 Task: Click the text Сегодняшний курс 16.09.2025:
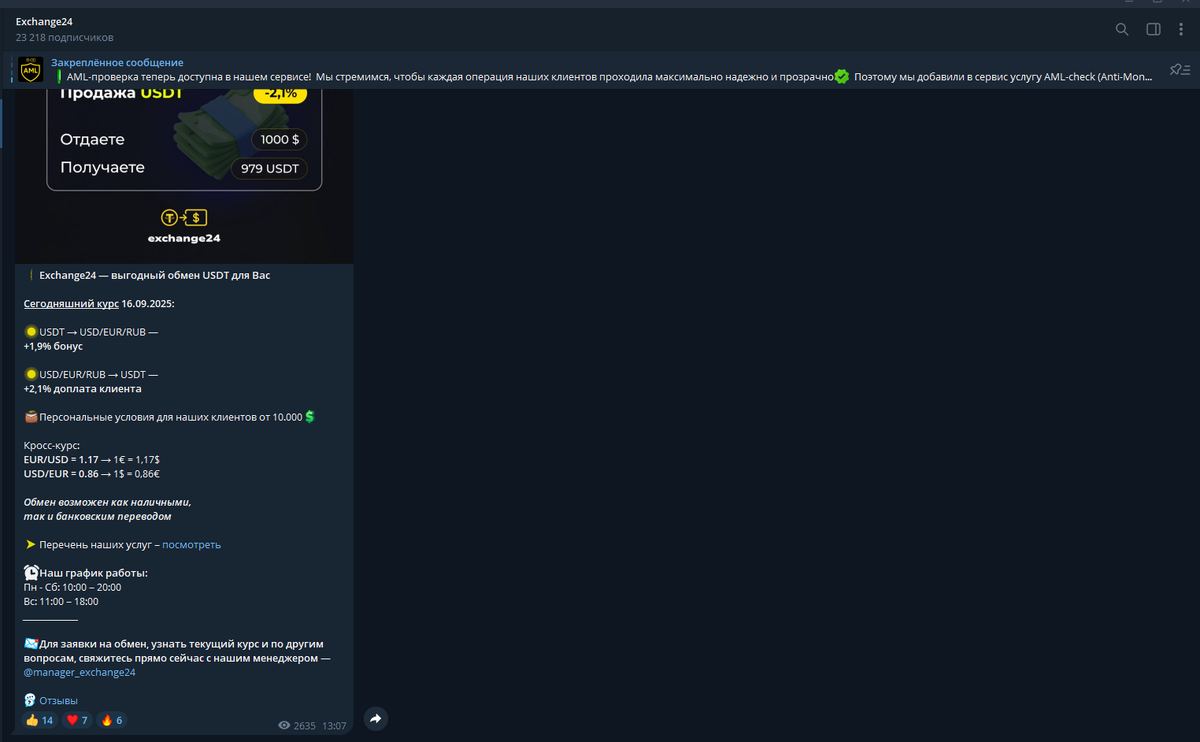pos(99,303)
